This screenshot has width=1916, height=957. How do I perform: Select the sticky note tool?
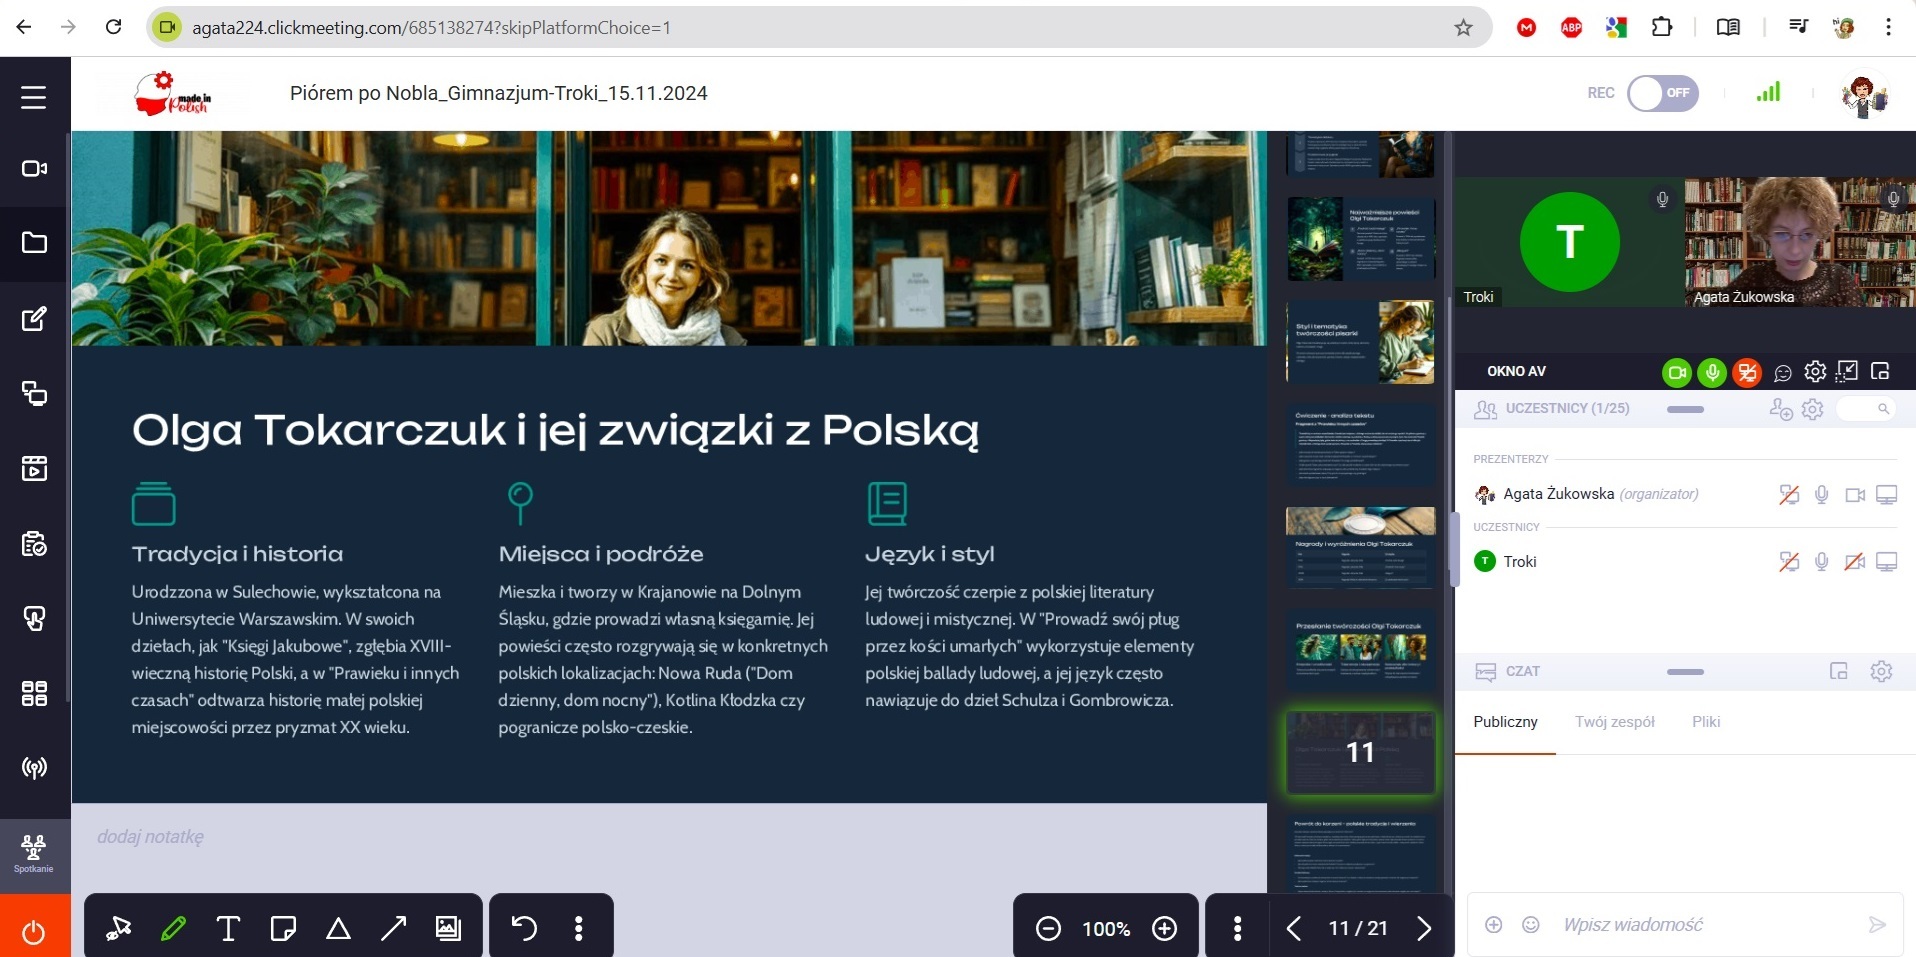(x=283, y=929)
